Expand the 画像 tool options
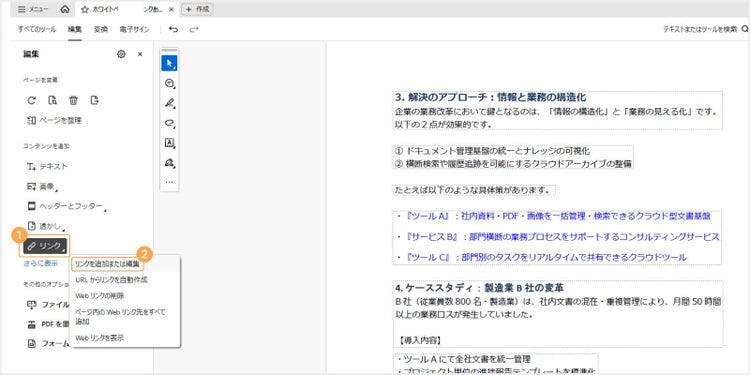 click(x=43, y=187)
